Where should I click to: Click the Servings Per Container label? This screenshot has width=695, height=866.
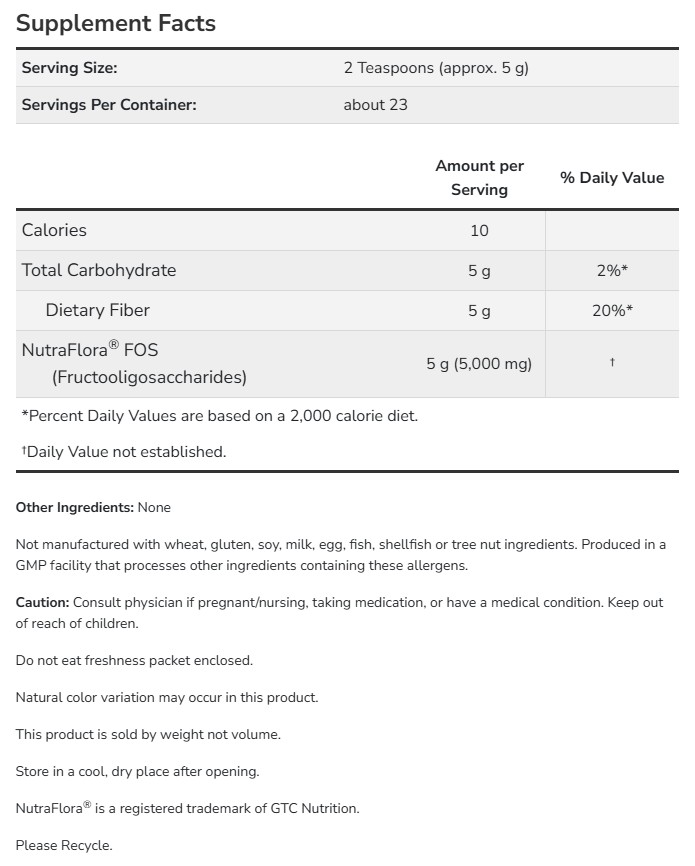[x=109, y=104]
